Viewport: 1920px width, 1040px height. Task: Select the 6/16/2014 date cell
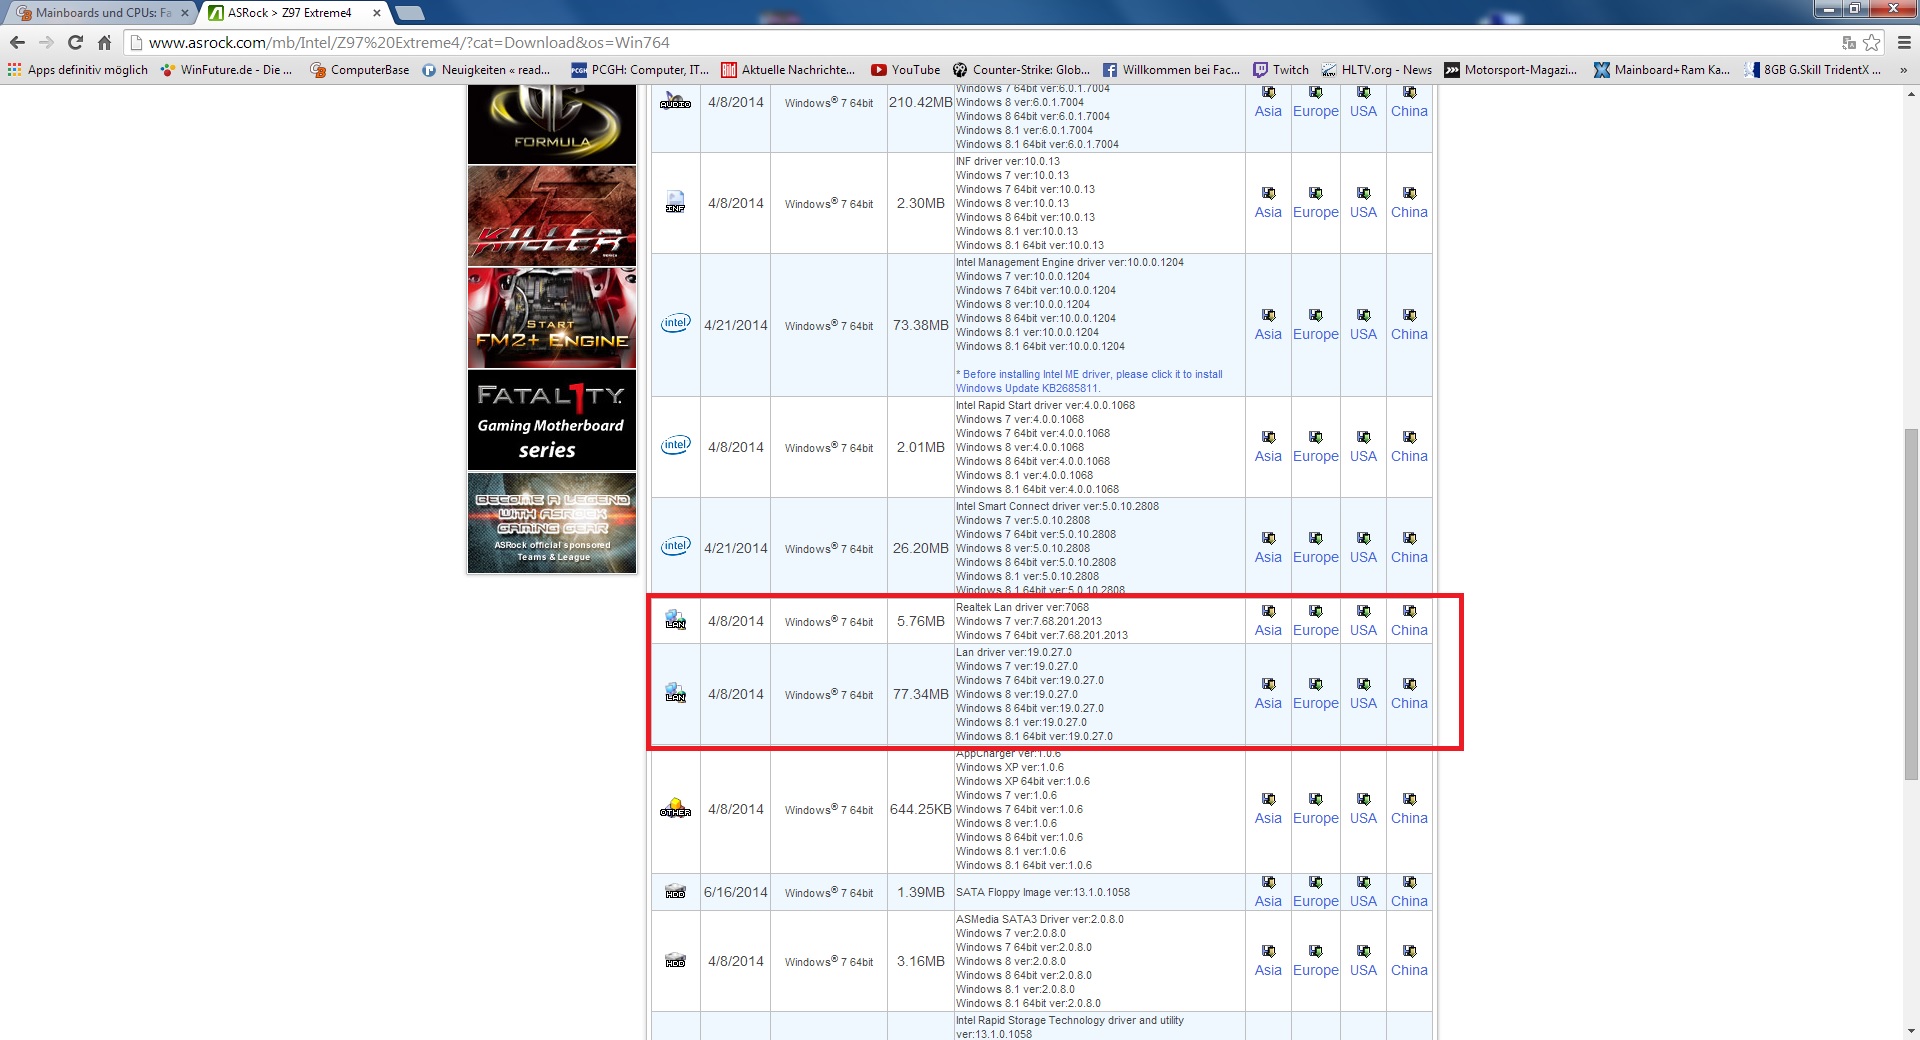click(x=736, y=892)
